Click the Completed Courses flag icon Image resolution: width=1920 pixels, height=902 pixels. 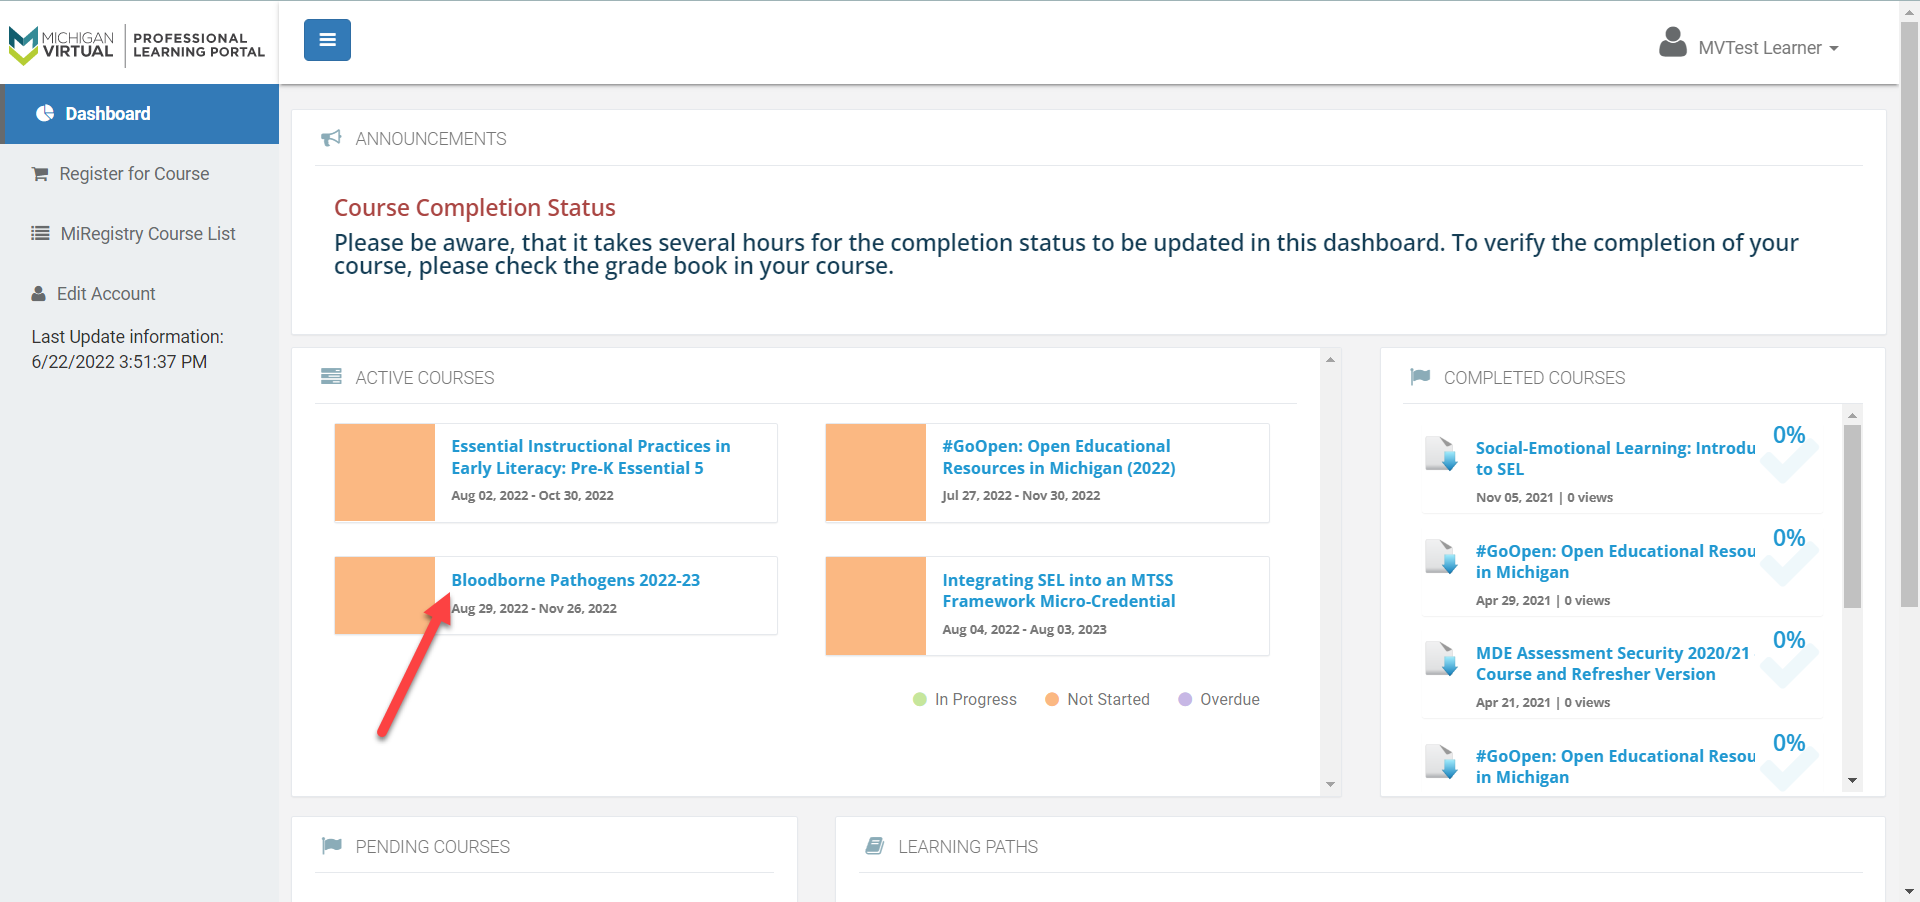click(x=1420, y=377)
